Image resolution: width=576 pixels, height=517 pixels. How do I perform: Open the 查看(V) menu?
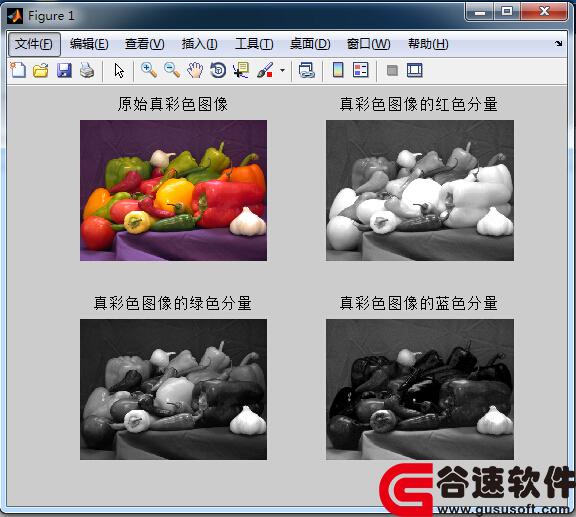coord(144,44)
